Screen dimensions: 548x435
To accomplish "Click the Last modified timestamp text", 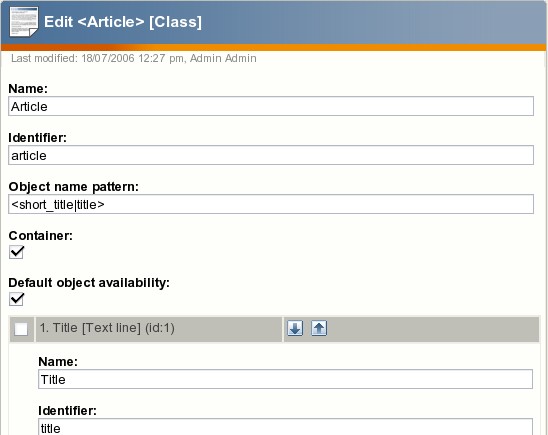I will coord(134,58).
